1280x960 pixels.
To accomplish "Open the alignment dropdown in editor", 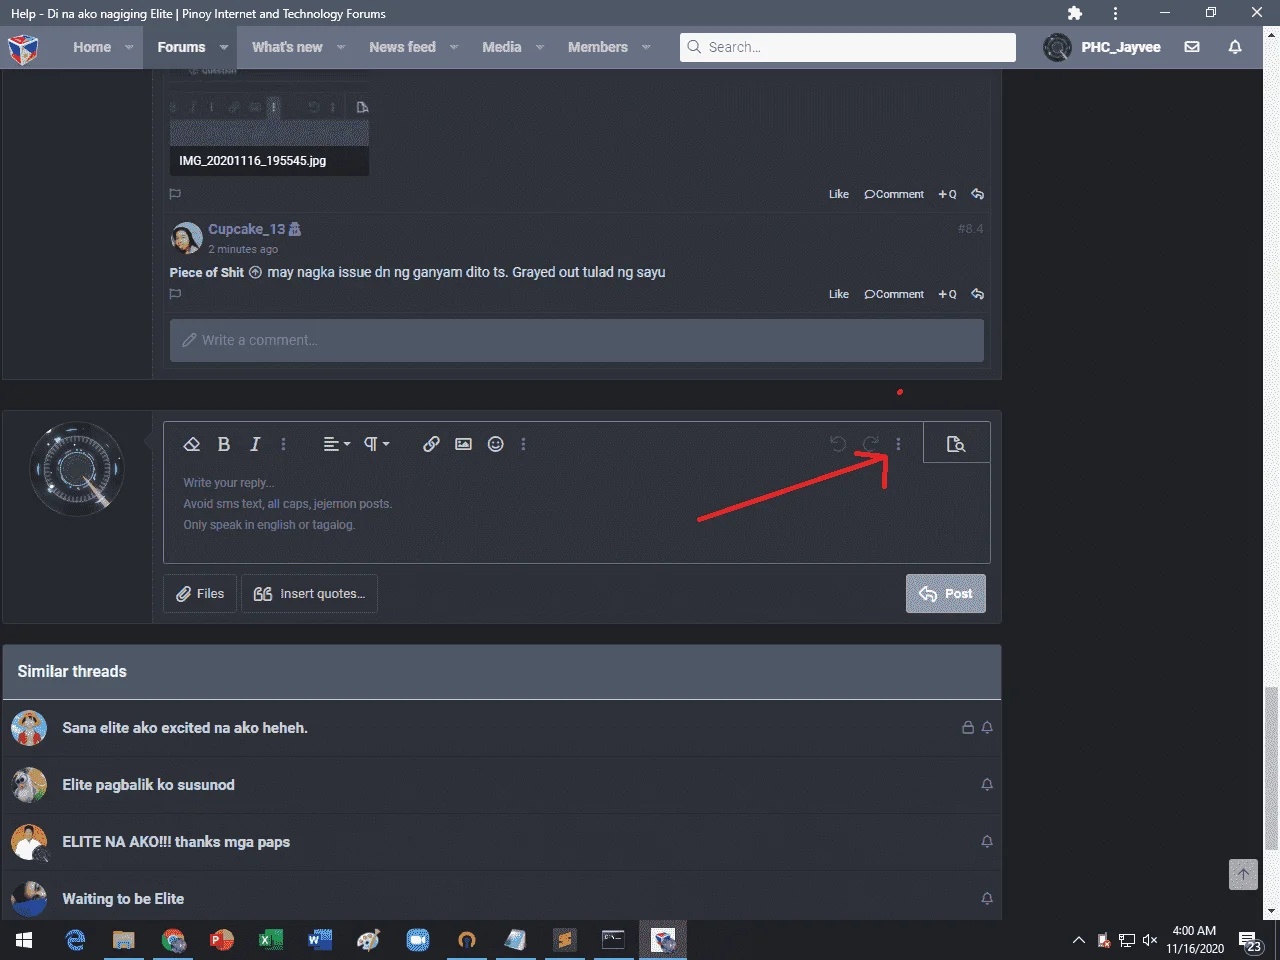I will tap(337, 444).
